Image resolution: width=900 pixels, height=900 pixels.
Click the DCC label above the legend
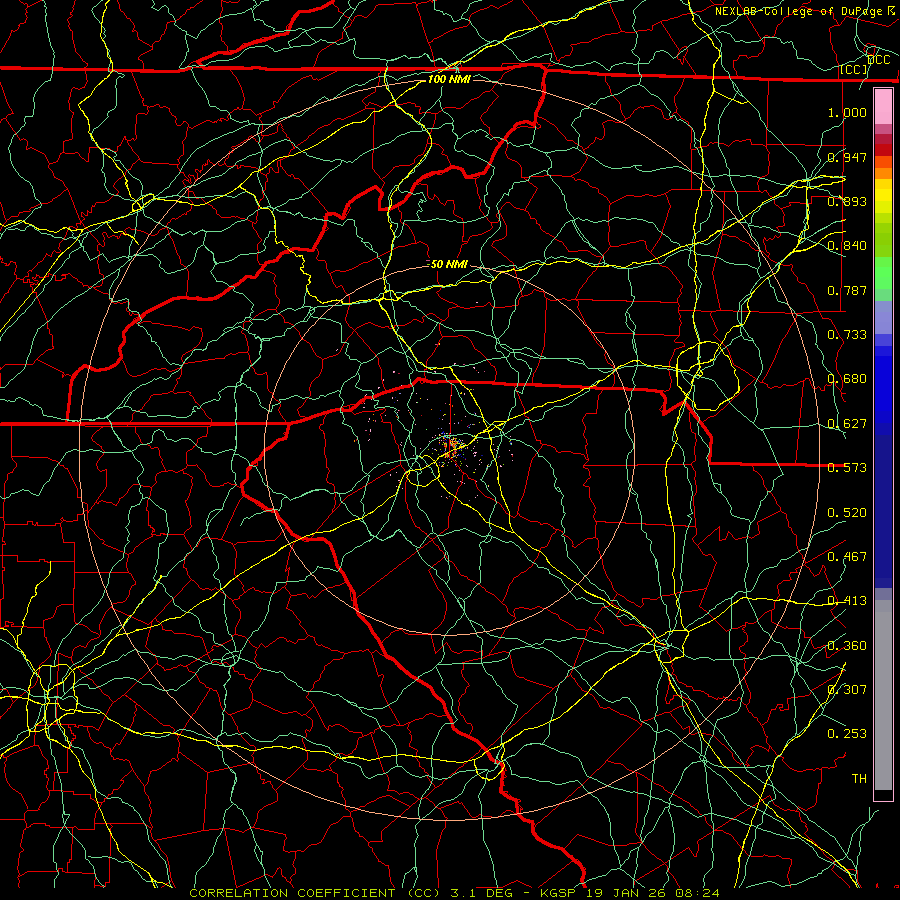(x=878, y=60)
